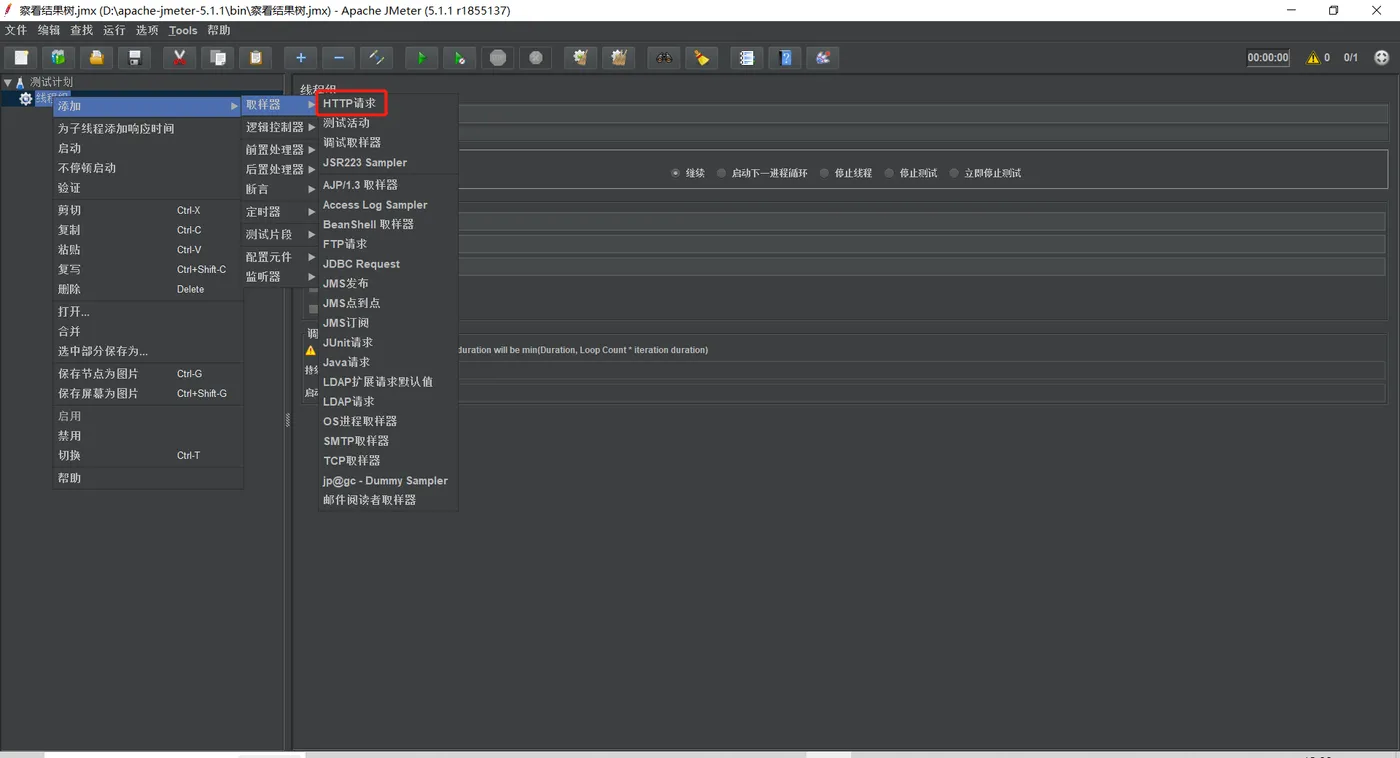Click the New test plan toolbar icon
Image resolution: width=1400 pixels, height=758 pixels.
click(21, 58)
